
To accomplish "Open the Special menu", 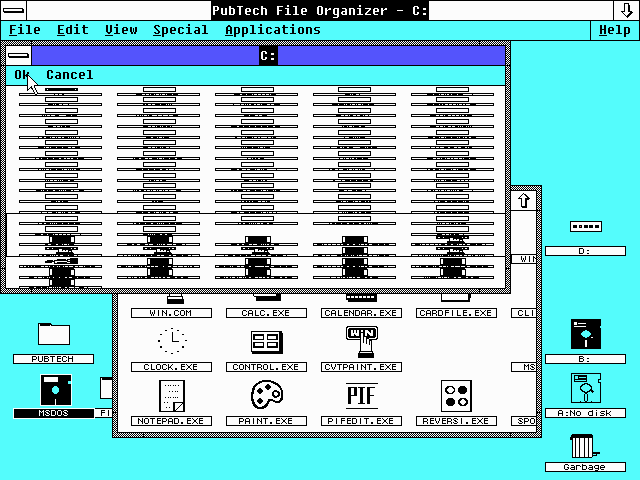I will click(181, 30).
